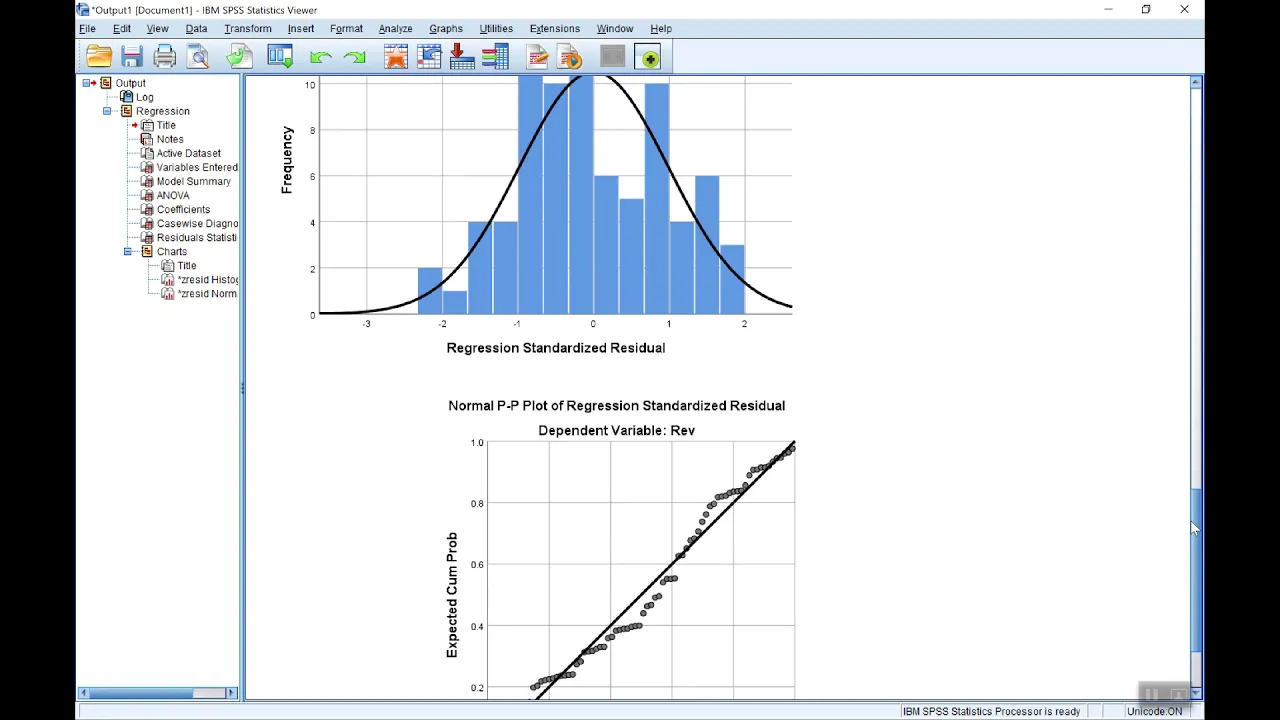Open the Format menu

[346, 29]
